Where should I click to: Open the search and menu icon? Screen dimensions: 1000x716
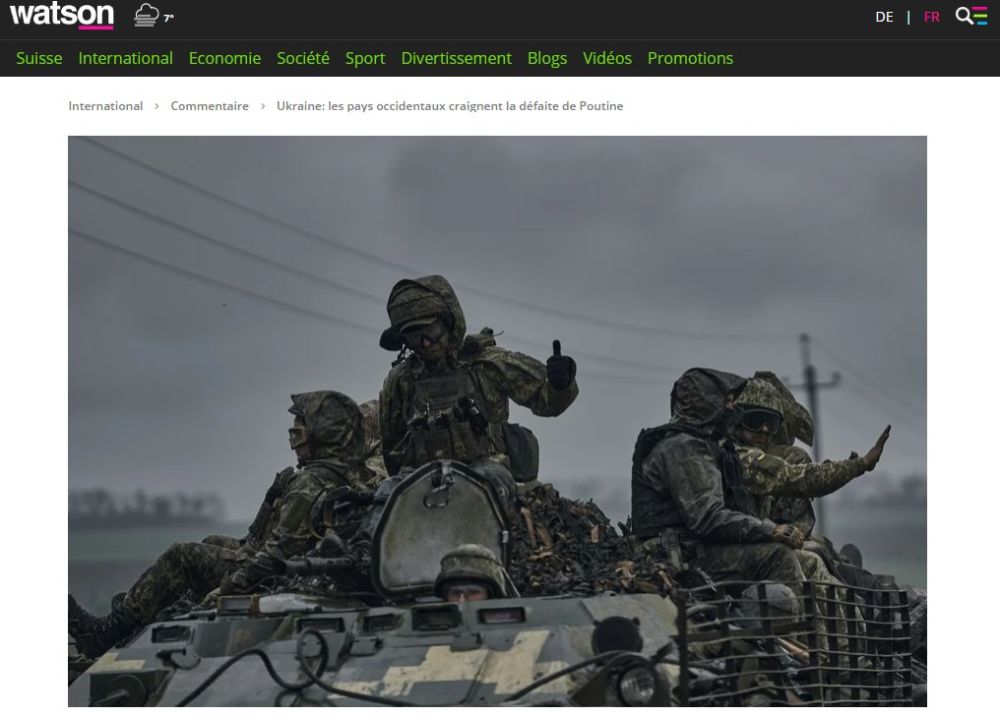tap(971, 16)
